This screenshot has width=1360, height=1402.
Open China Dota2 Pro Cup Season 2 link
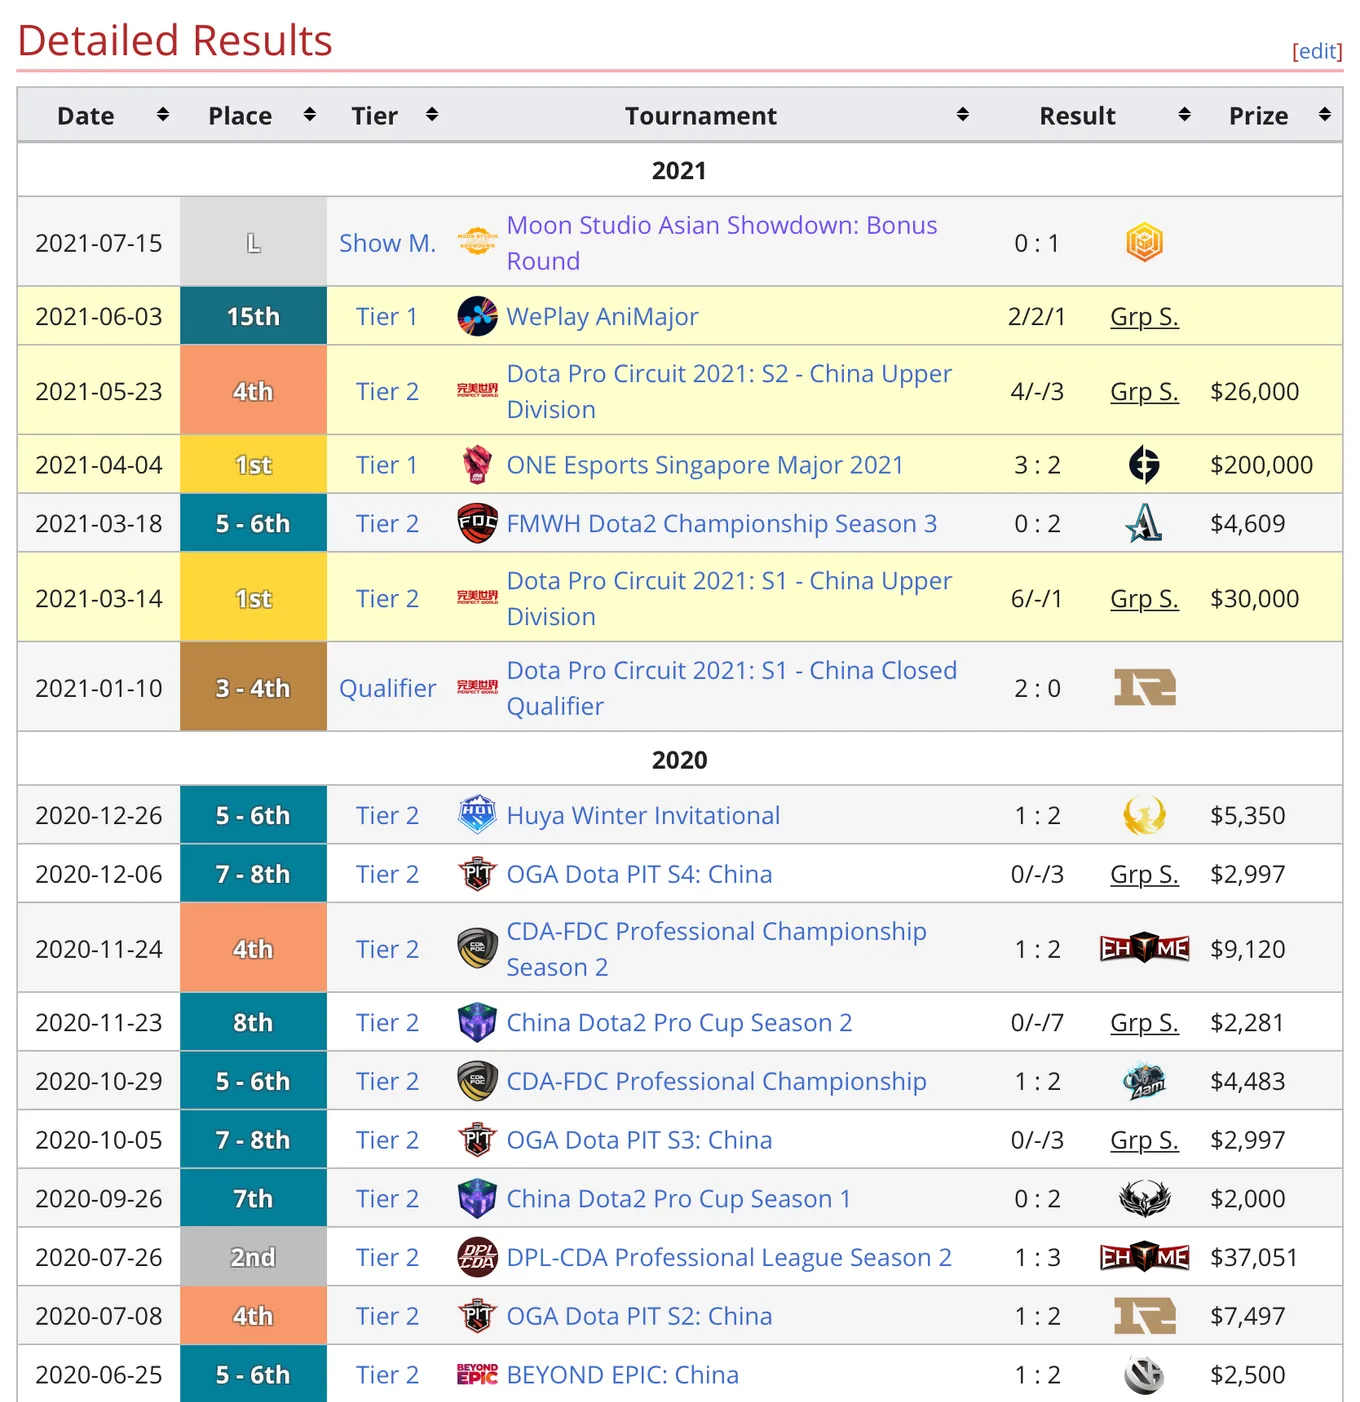click(679, 1023)
